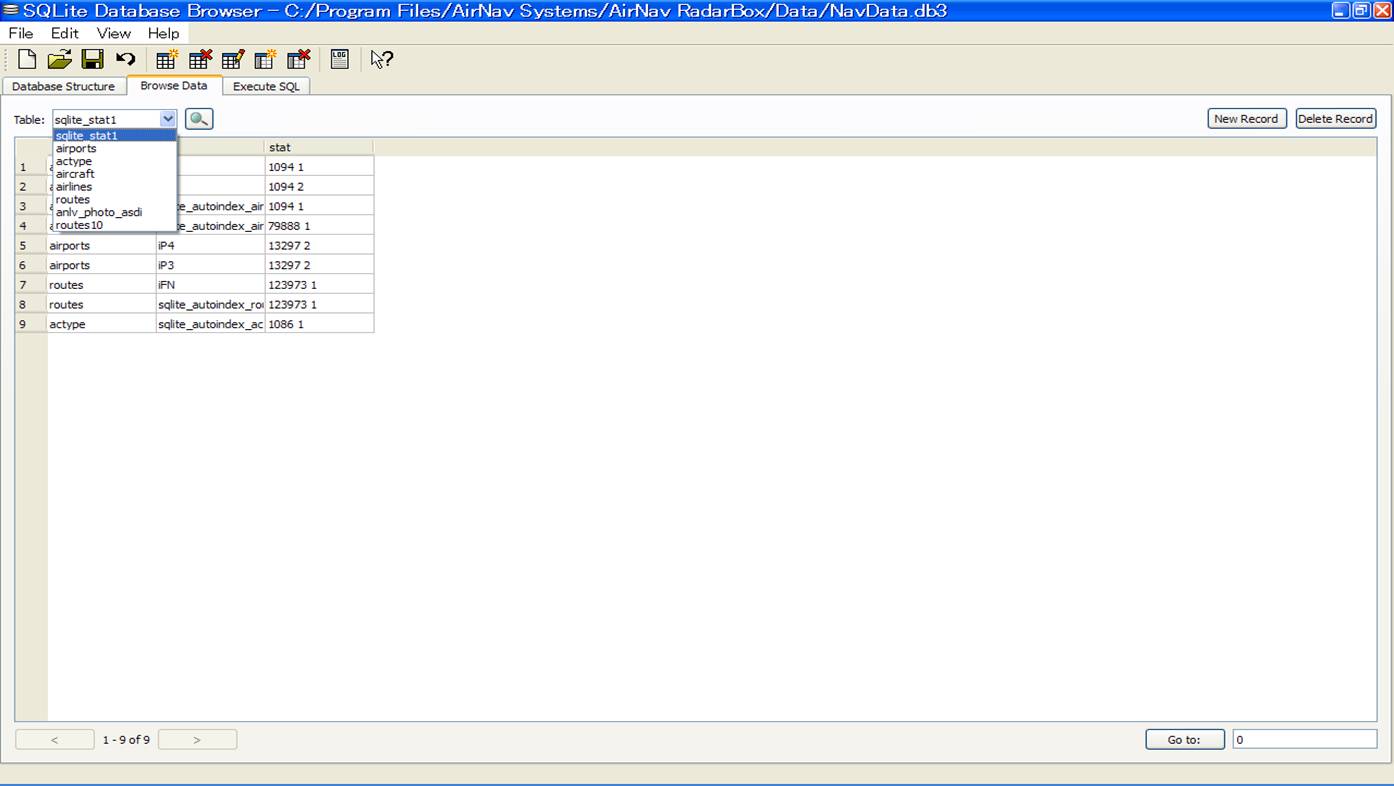Go to next page with > button
Viewport: 1394px width, 786px height.
coord(197,740)
